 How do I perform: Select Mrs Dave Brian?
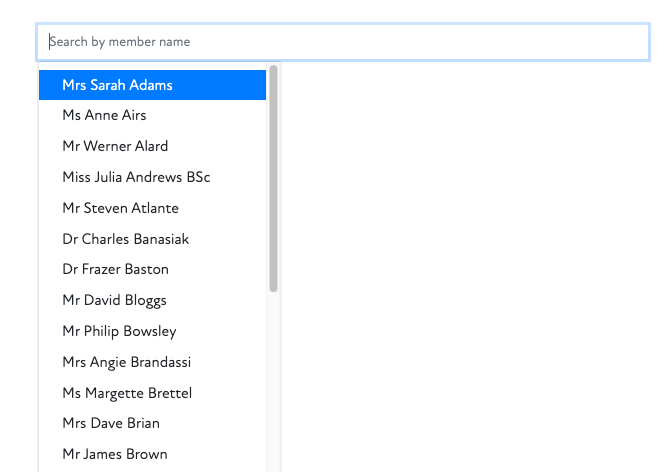[152, 423]
